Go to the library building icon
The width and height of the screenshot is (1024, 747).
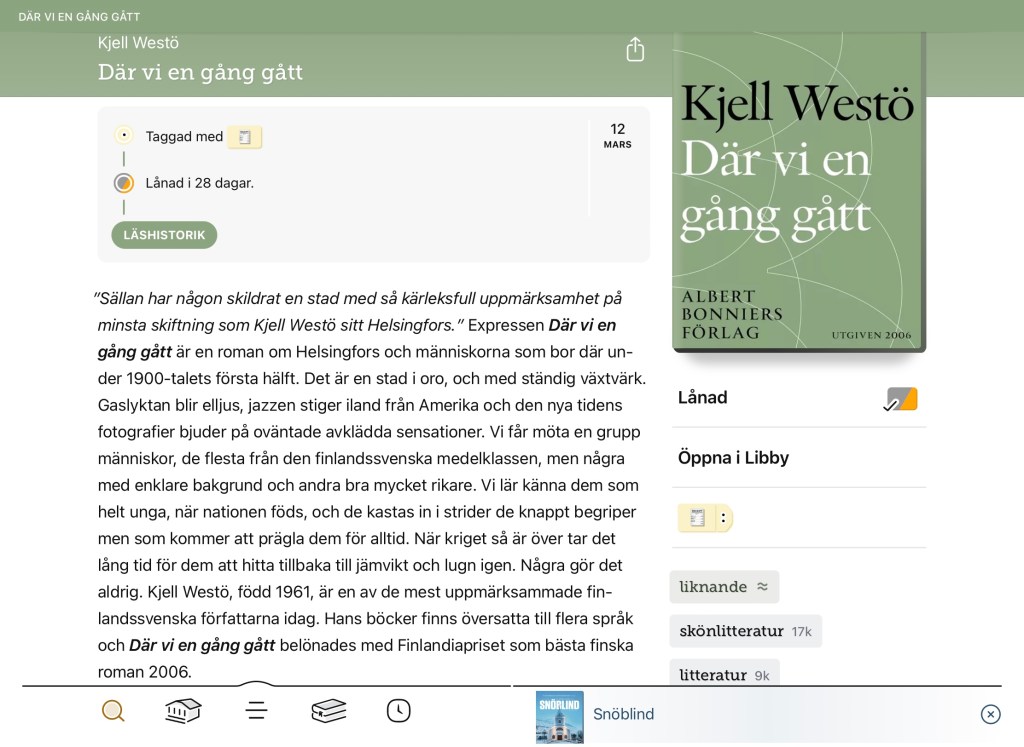coord(183,711)
